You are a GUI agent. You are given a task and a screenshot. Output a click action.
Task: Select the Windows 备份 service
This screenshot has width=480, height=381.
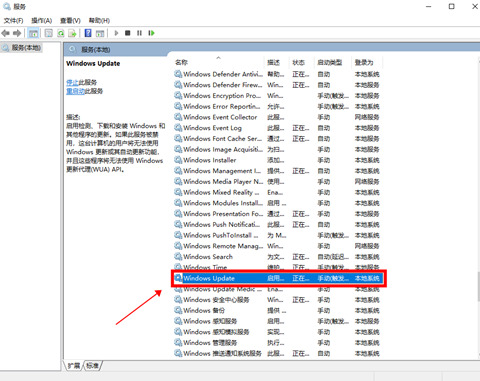277,311
